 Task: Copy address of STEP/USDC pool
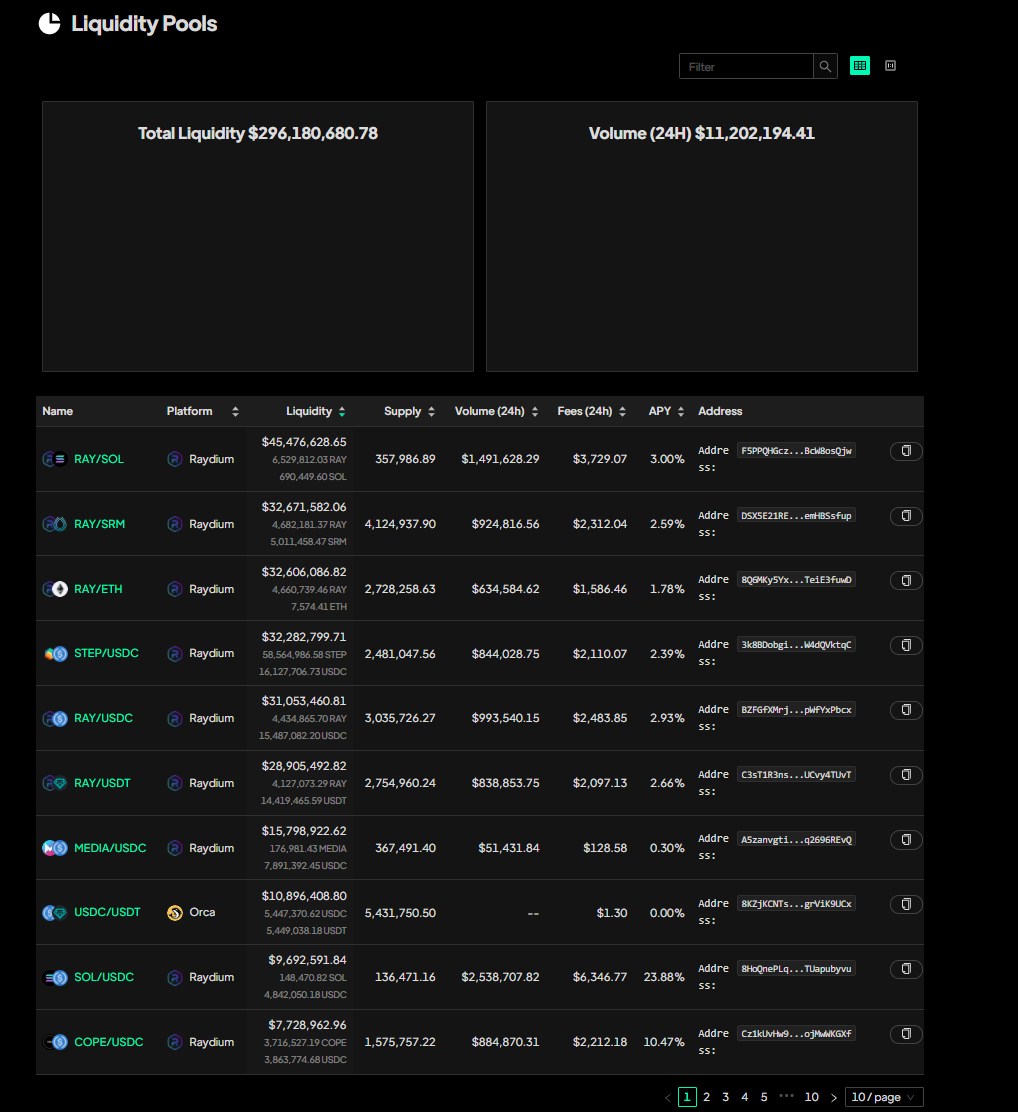(906, 645)
